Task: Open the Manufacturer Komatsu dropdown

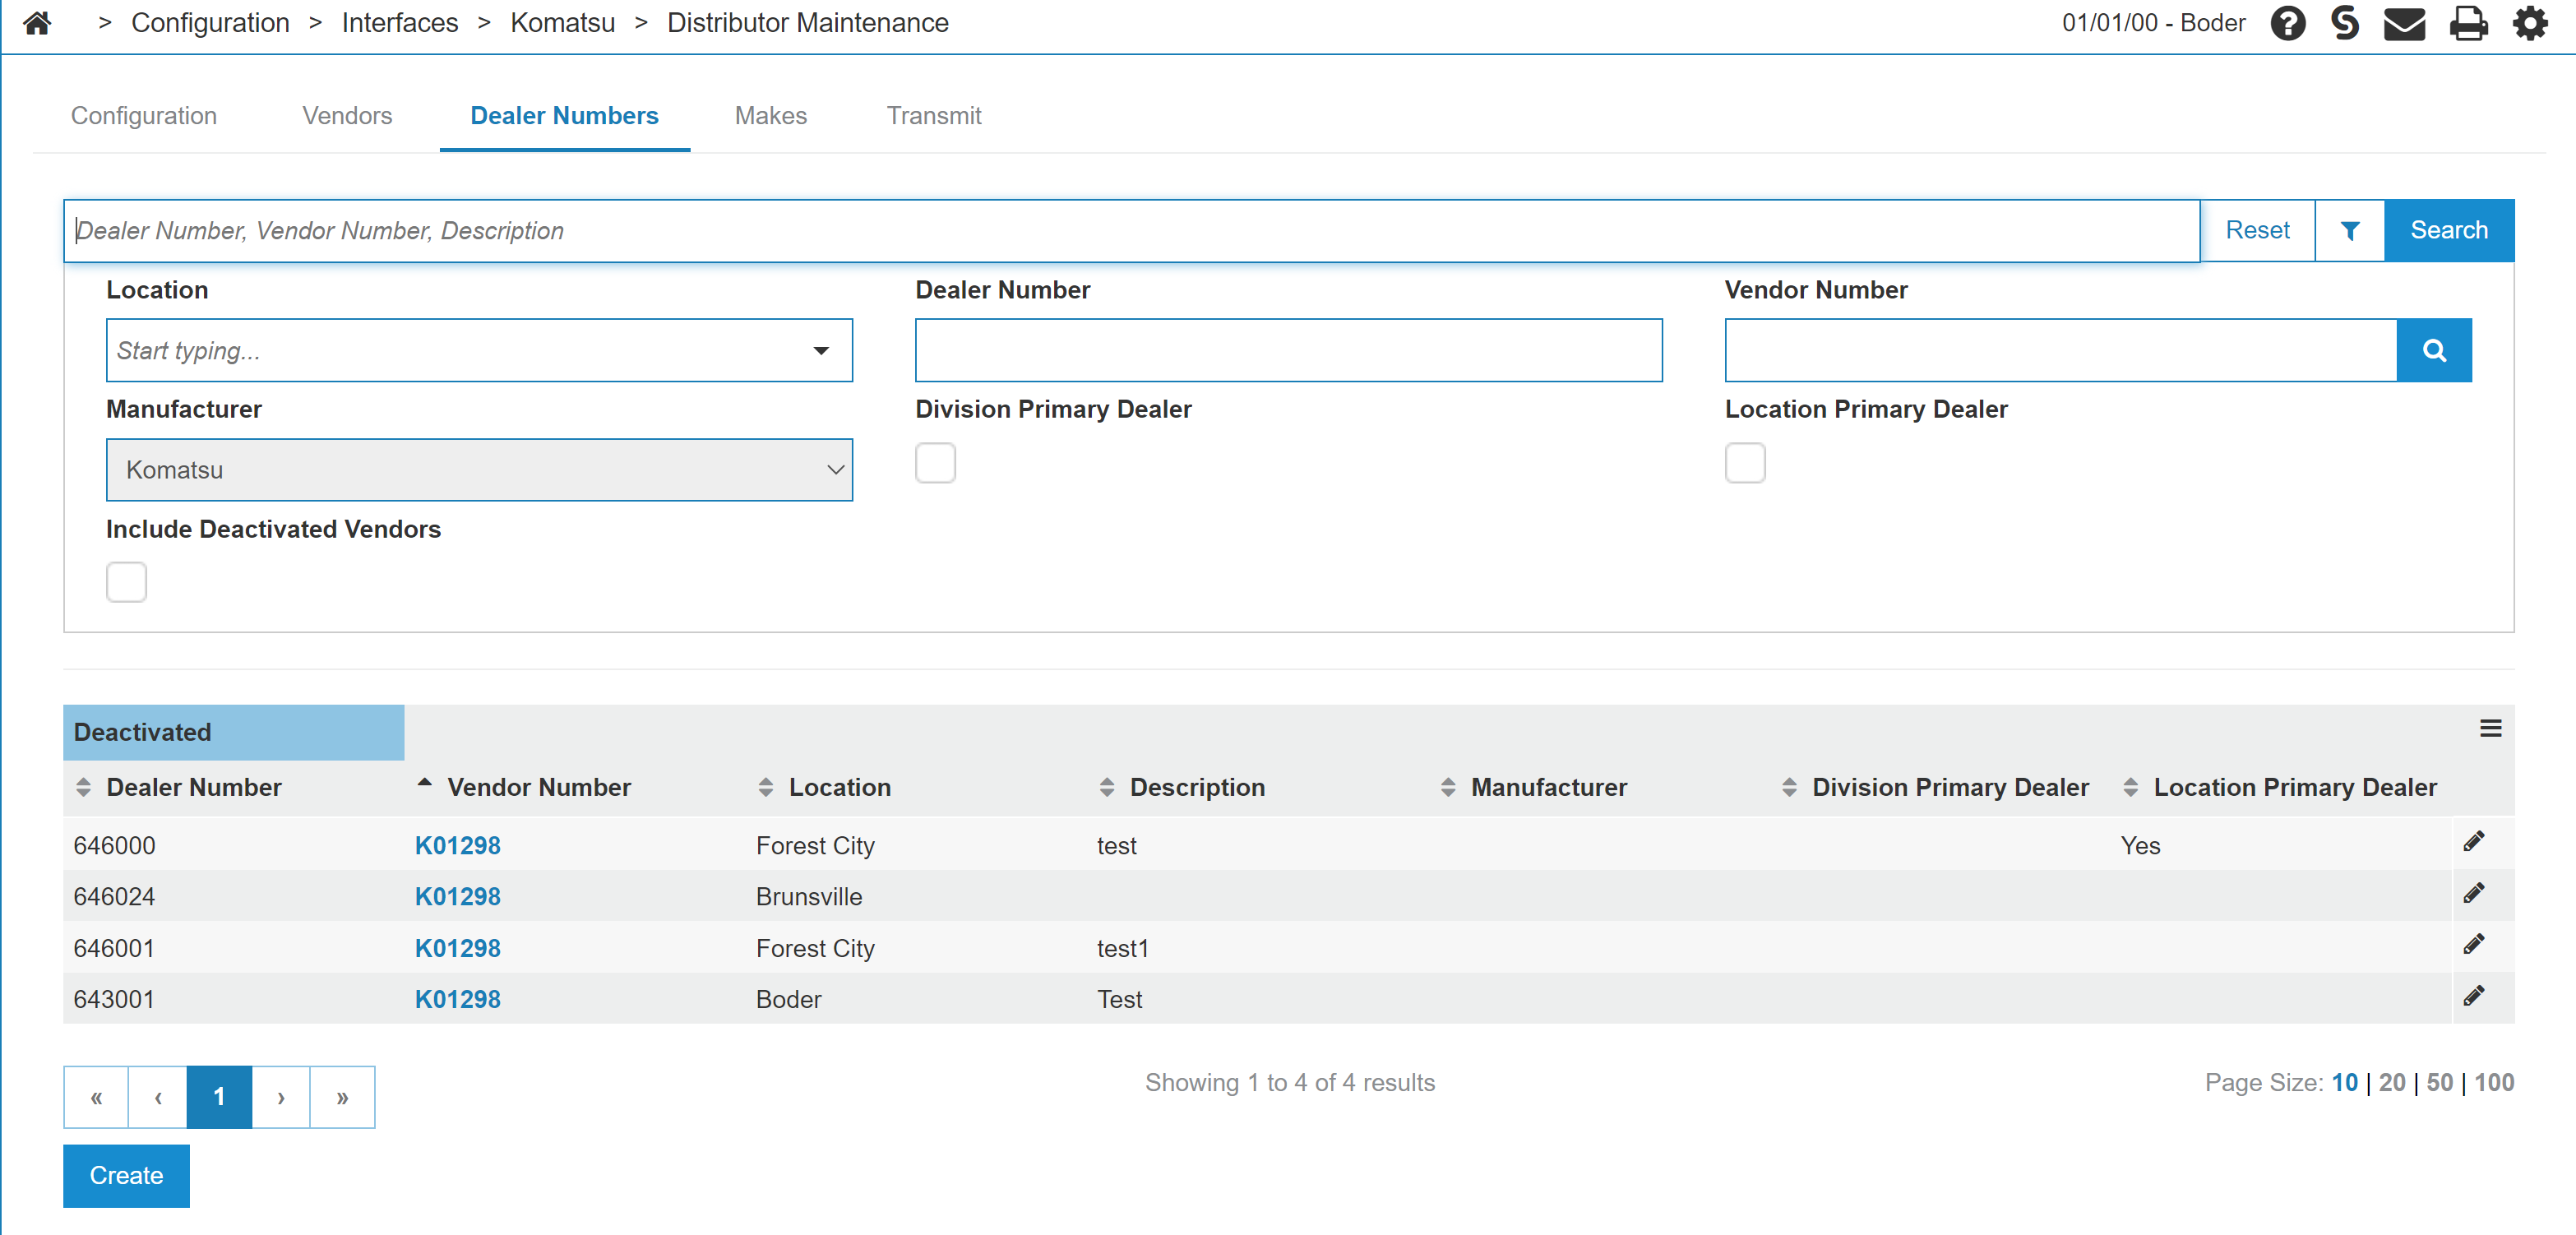Action: pyautogui.click(x=479, y=470)
